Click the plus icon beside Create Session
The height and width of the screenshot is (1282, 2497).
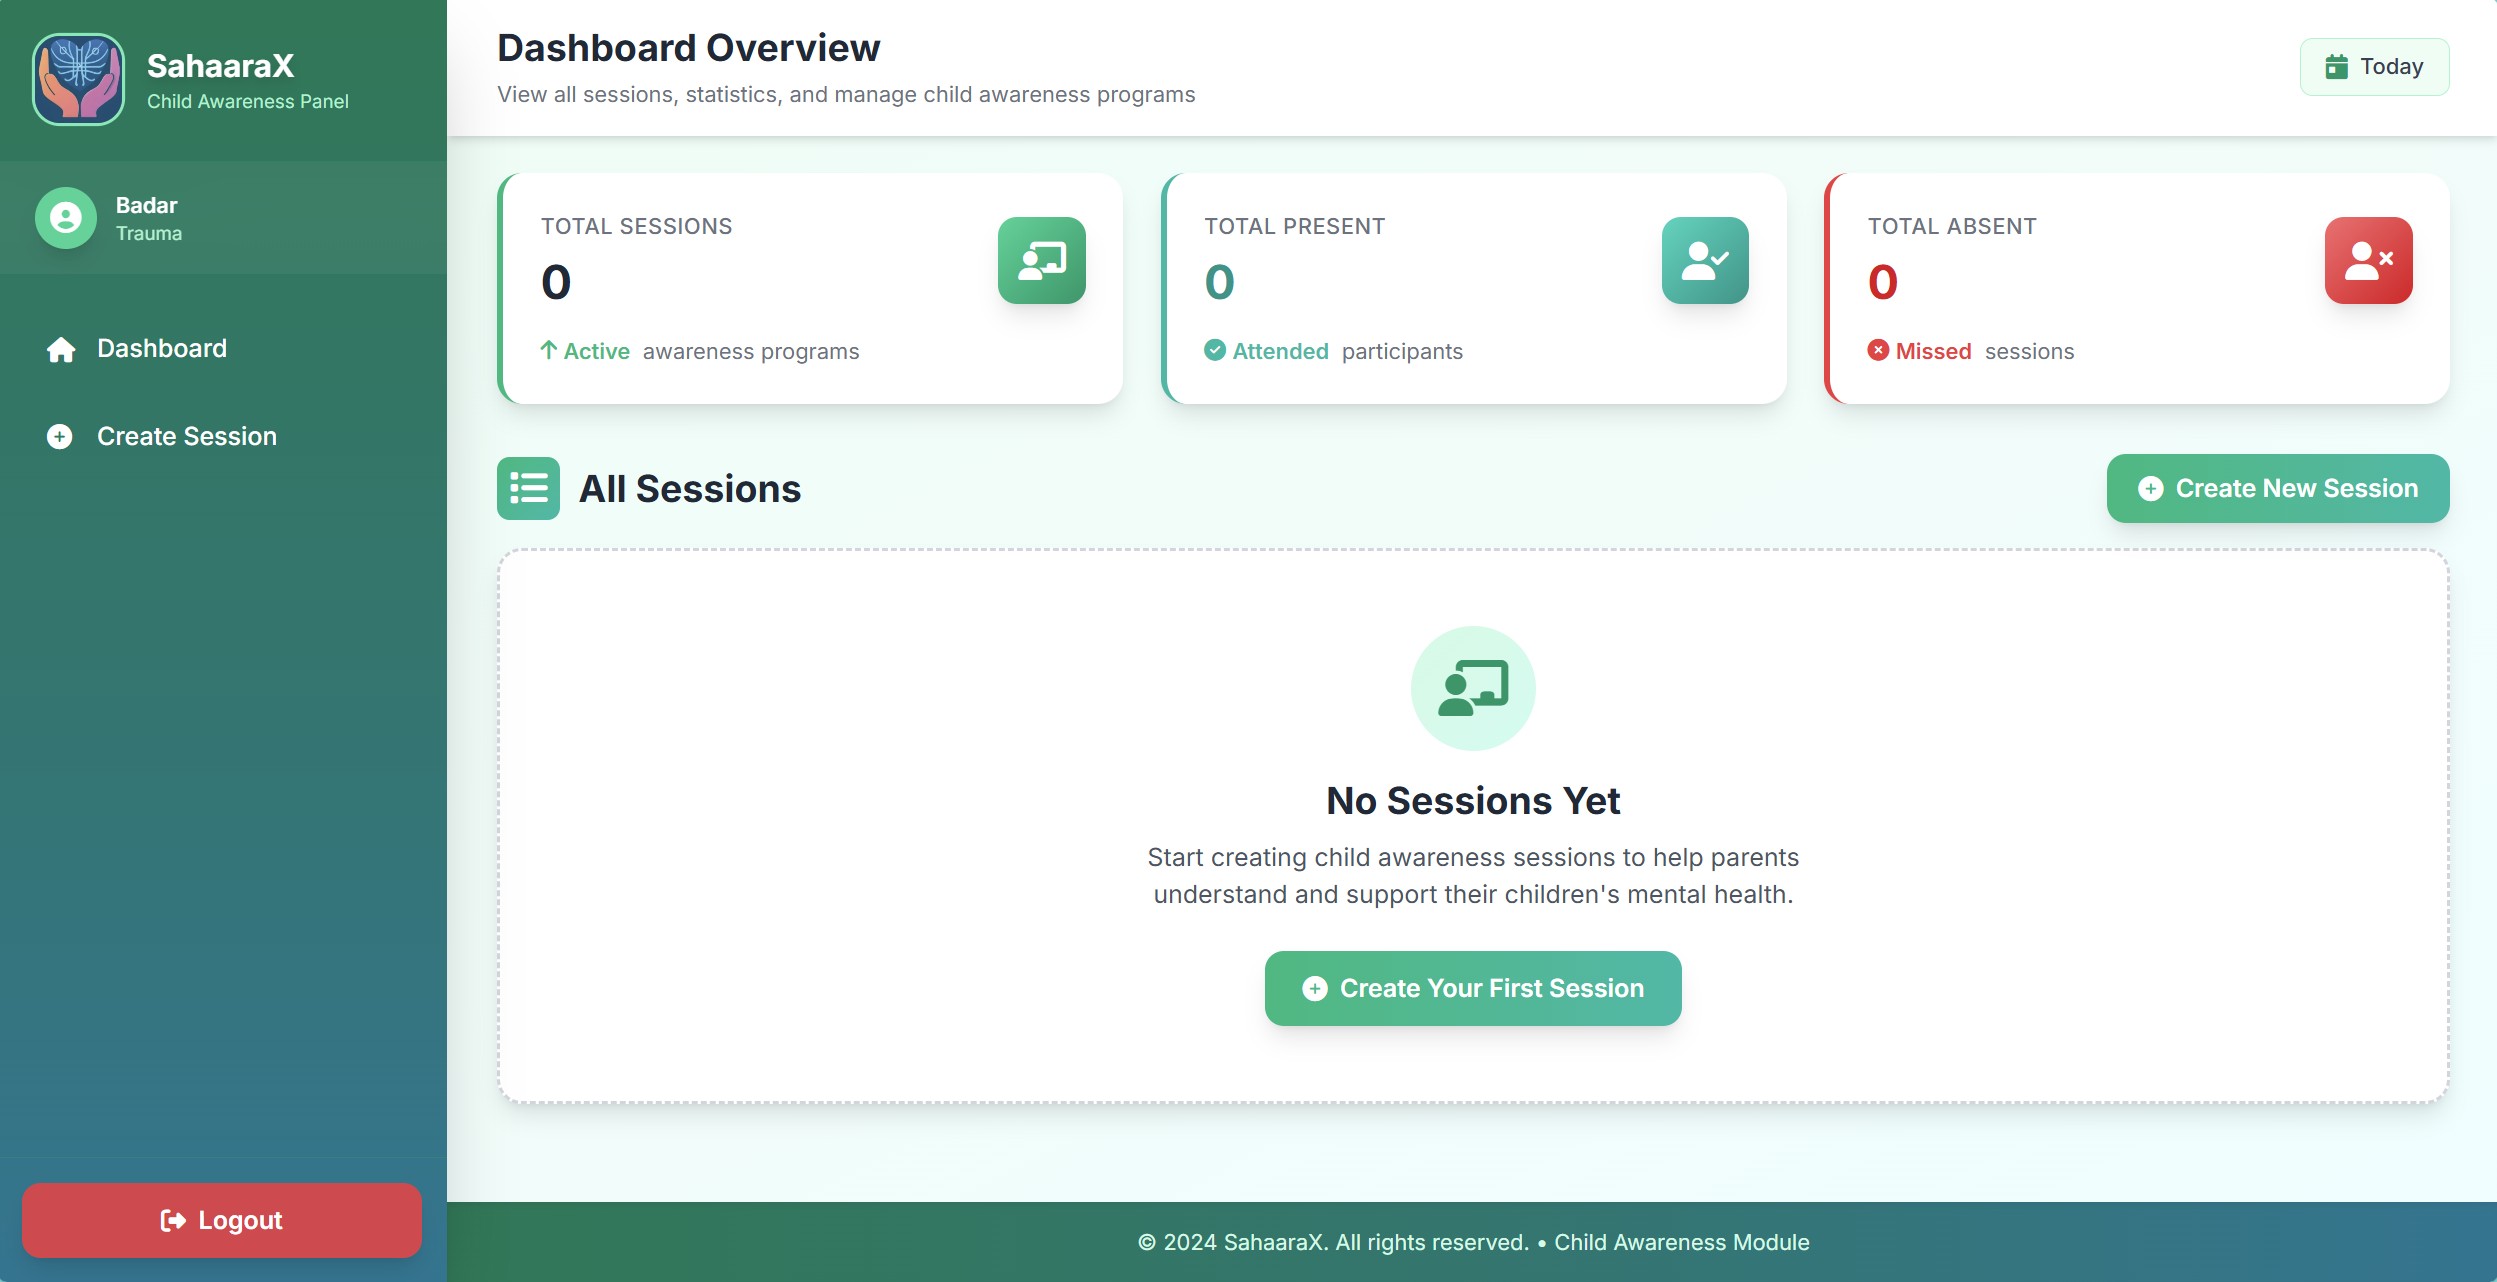tap(60, 437)
